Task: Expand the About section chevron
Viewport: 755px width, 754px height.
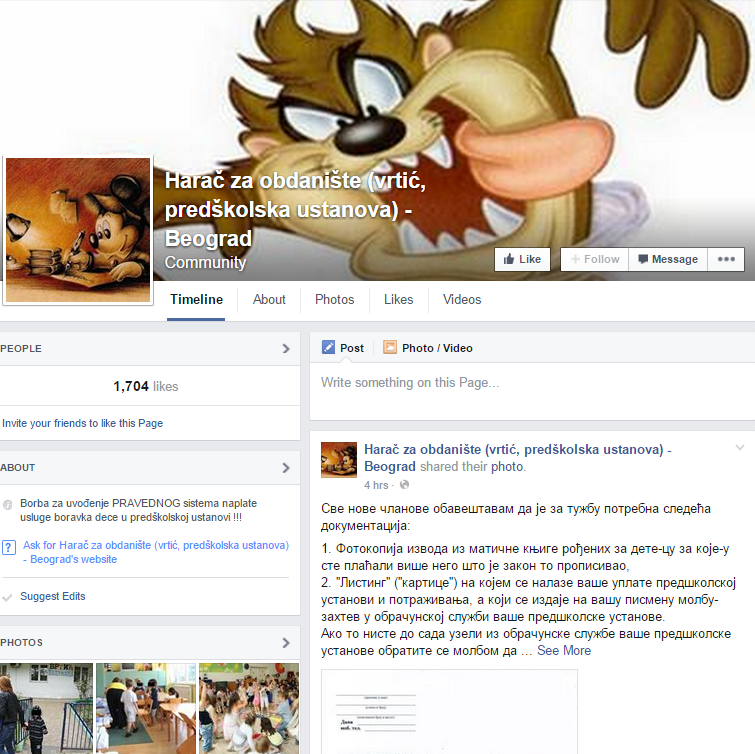Action: pyautogui.click(x=286, y=467)
